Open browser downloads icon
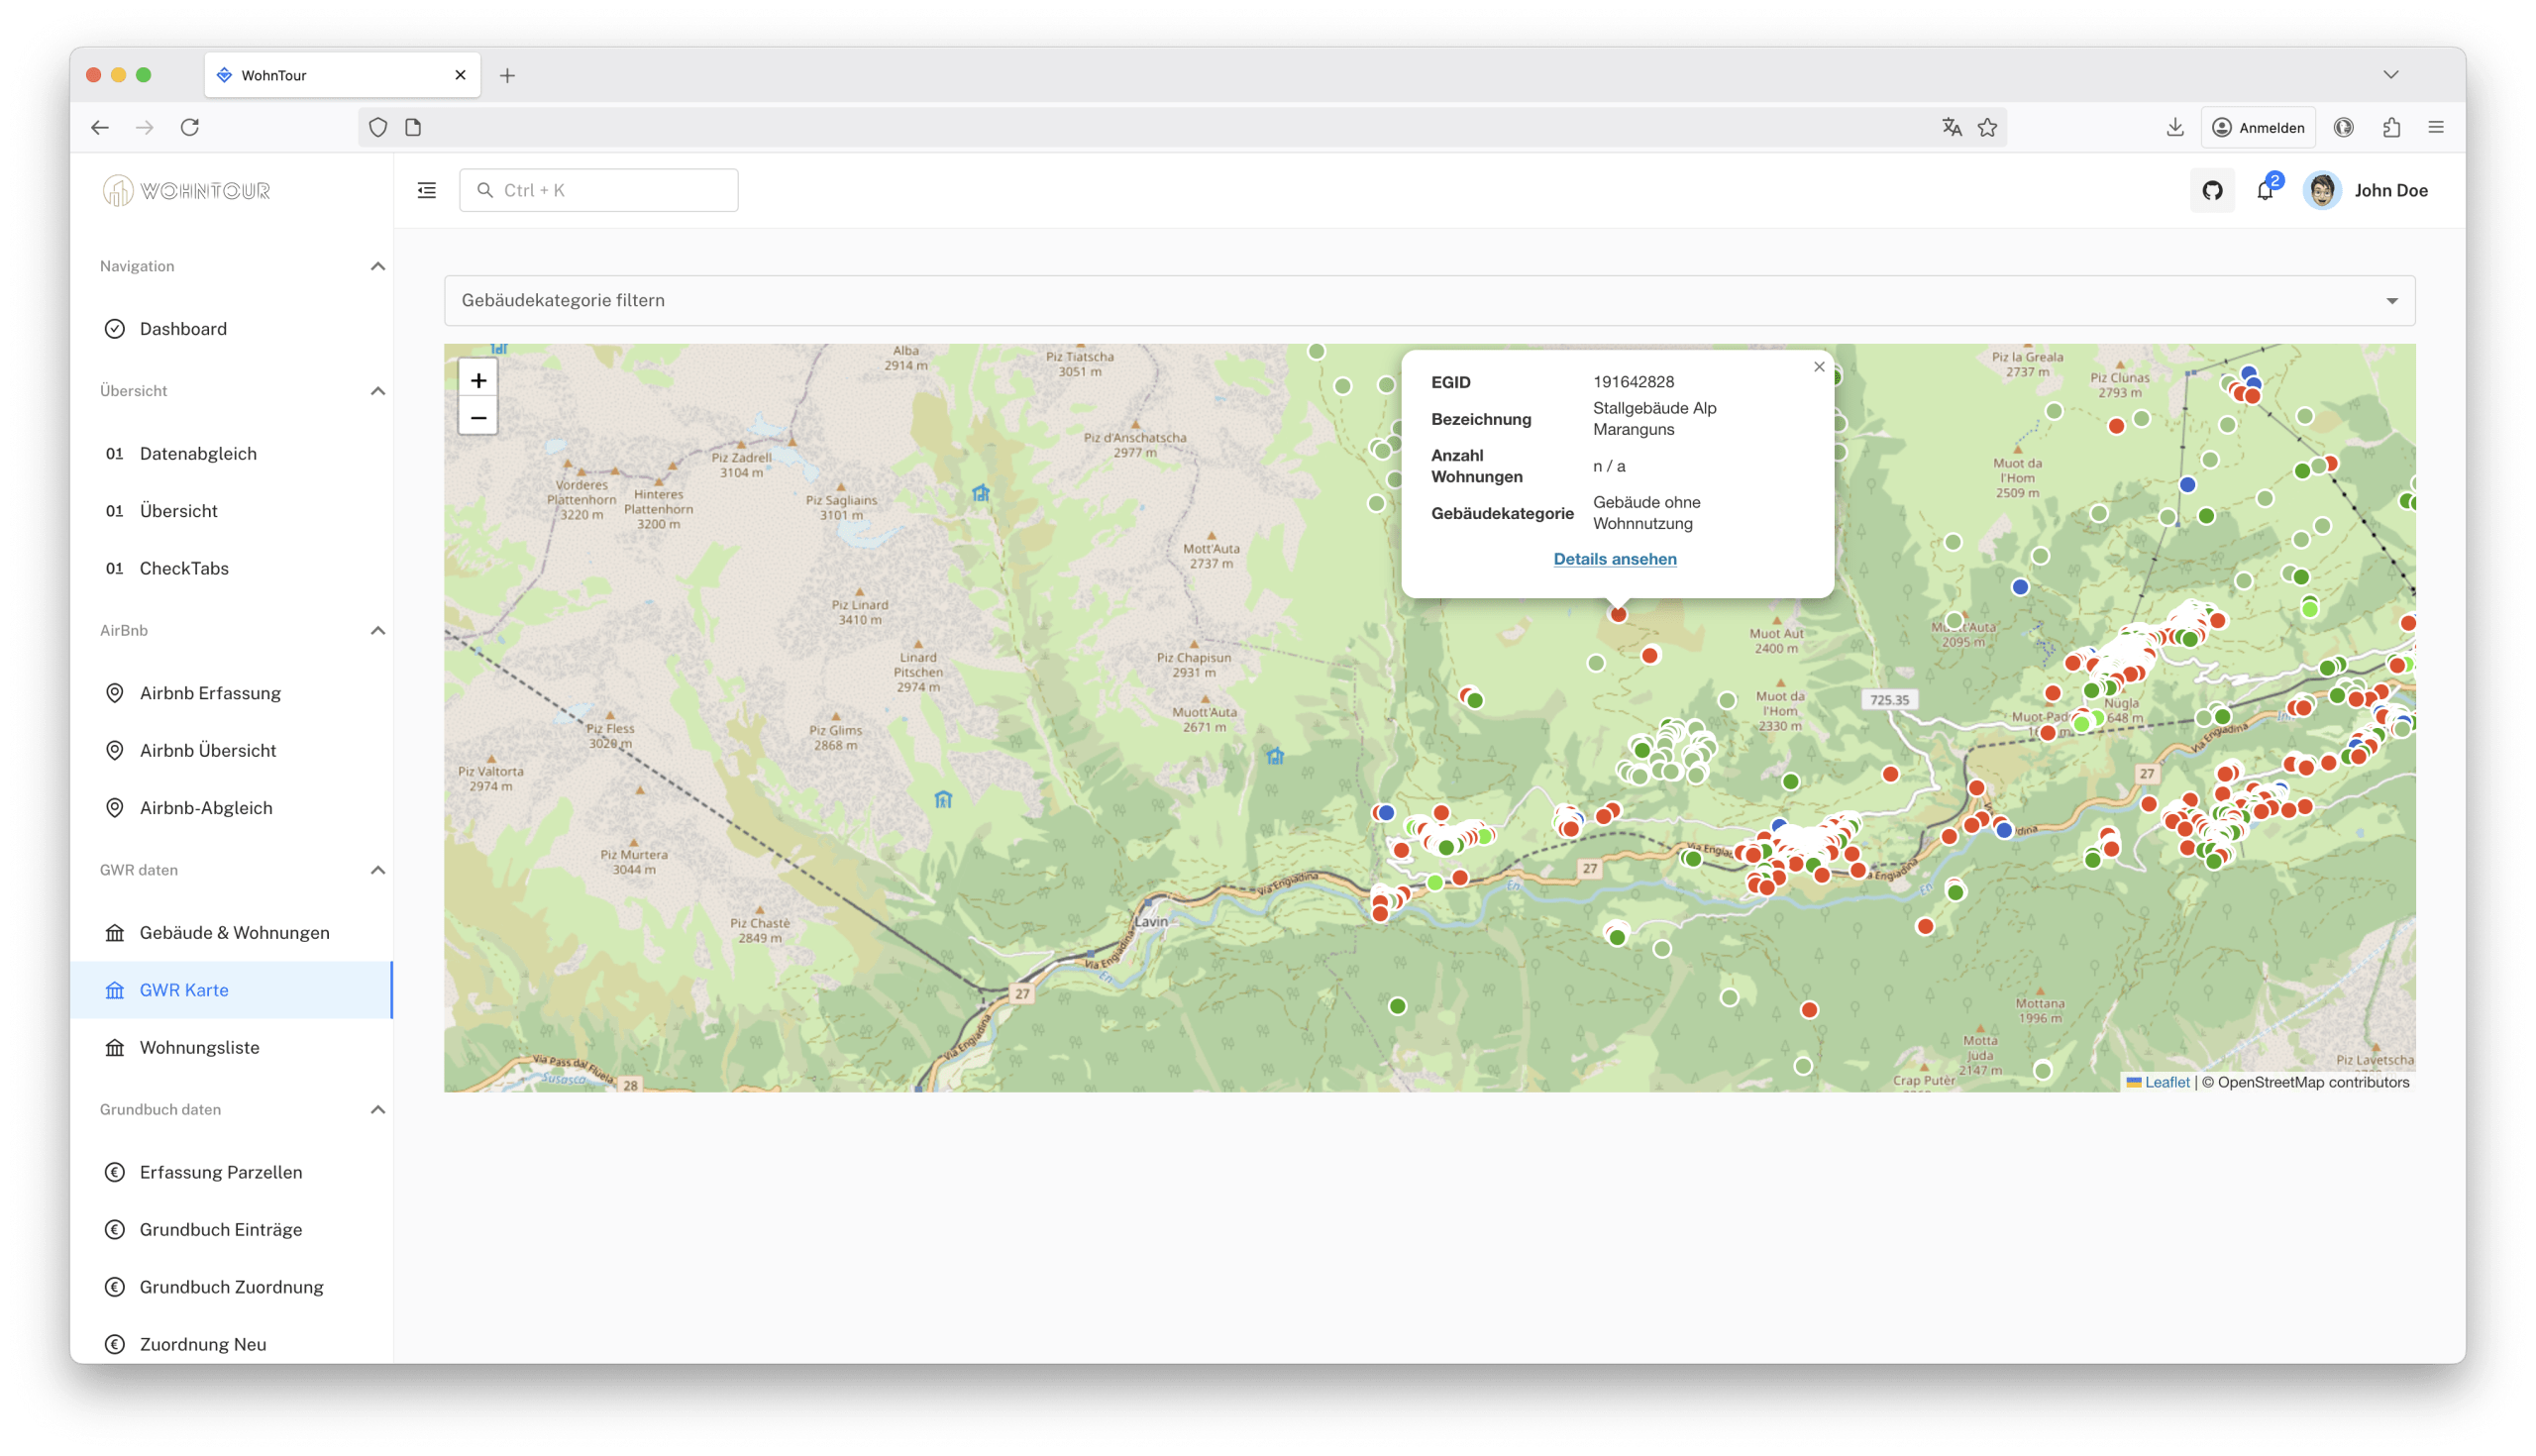Viewport: 2536px width, 1456px height. pyautogui.click(x=2174, y=127)
